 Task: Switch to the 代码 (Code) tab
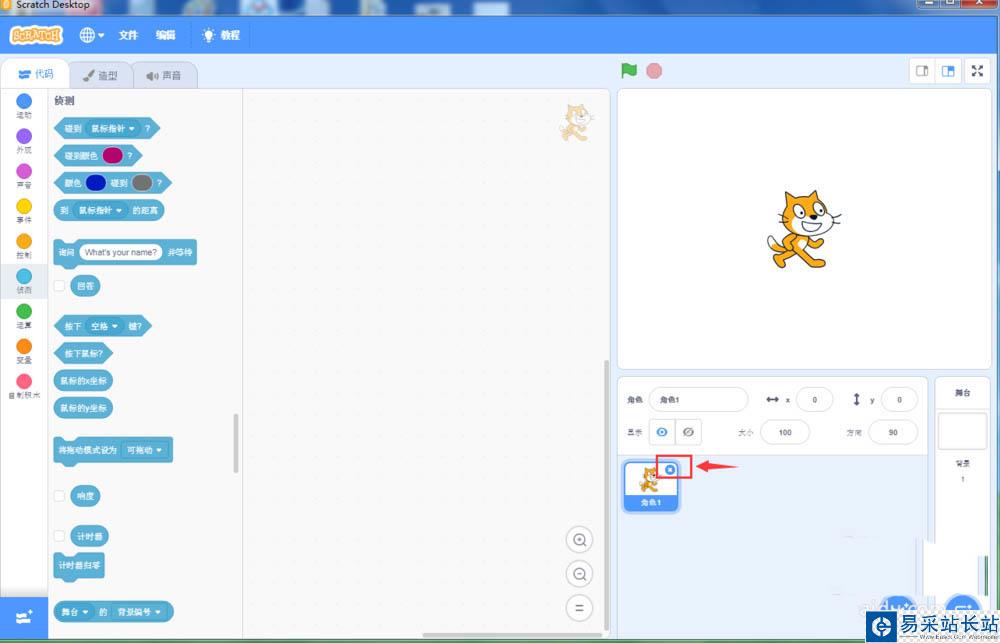[35, 75]
